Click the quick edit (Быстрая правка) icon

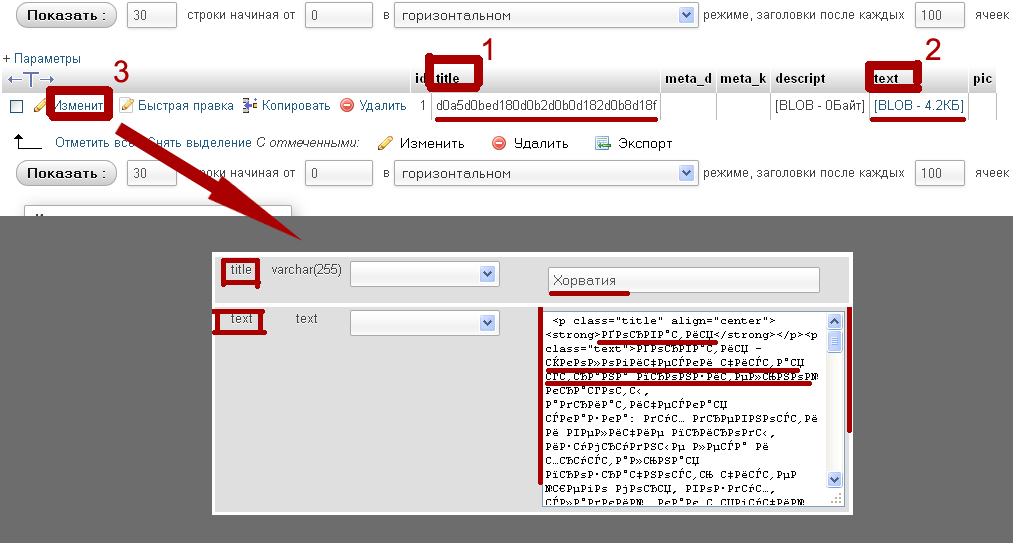(126, 105)
